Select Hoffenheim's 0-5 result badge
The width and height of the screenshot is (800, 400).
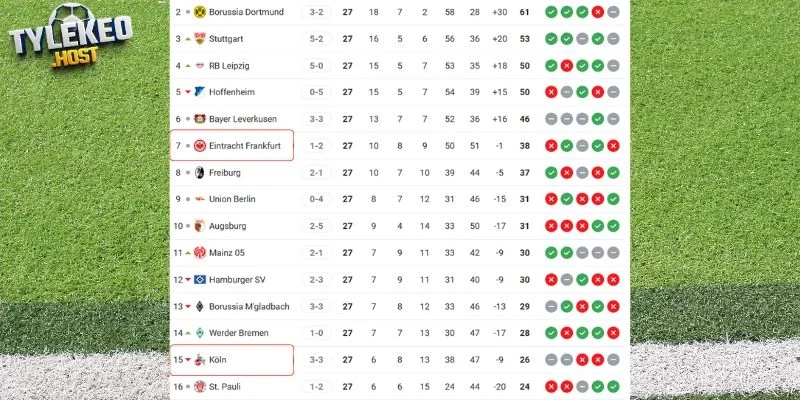pos(317,92)
